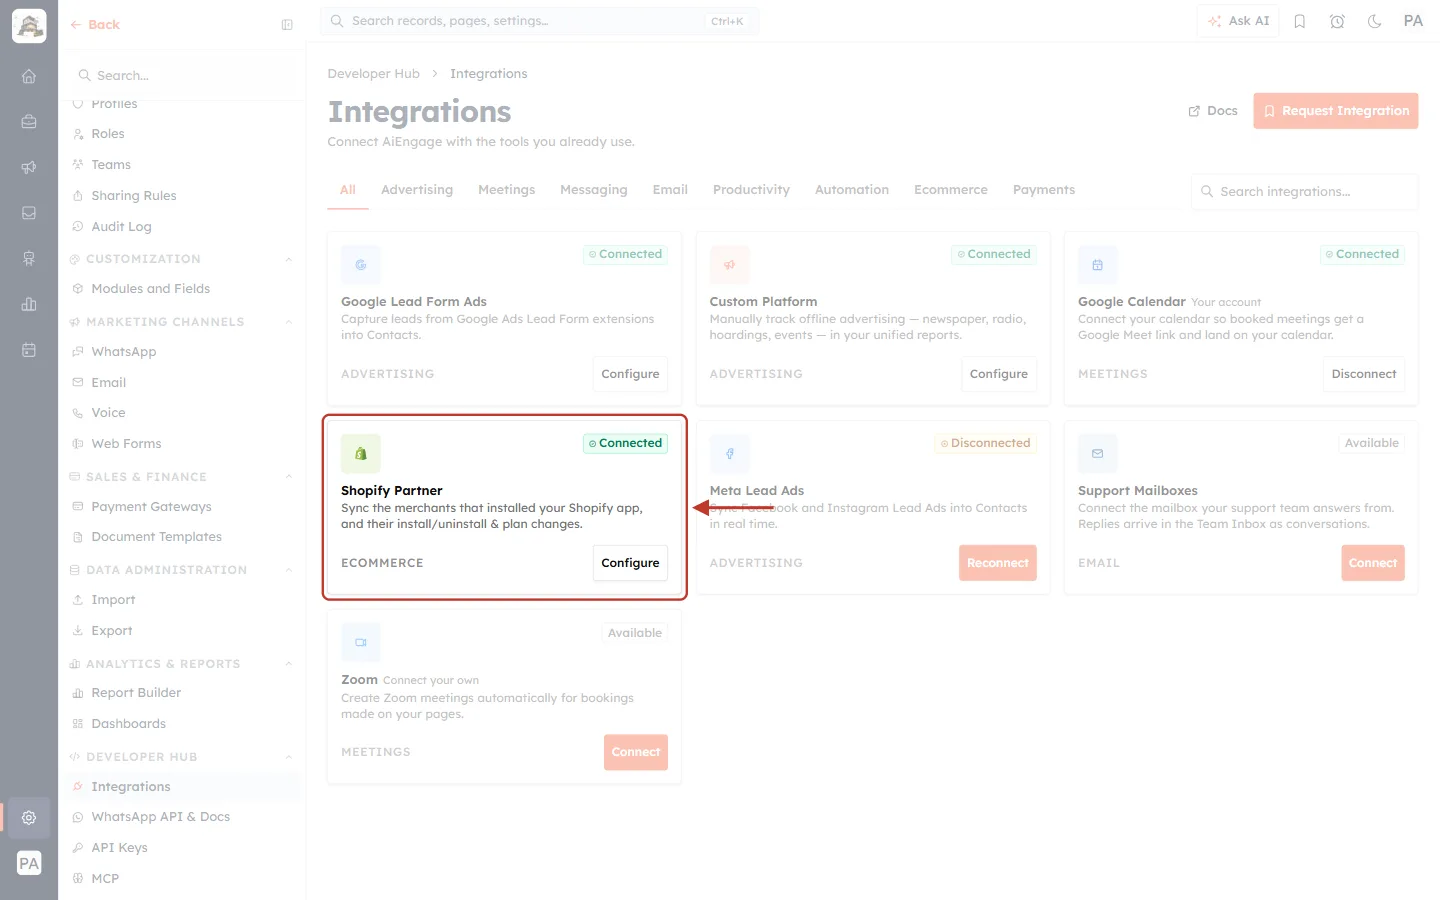This screenshot has width=1440, height=900.
Task: Click the Shopify Partner bag icon
Action: pos(361,453)
